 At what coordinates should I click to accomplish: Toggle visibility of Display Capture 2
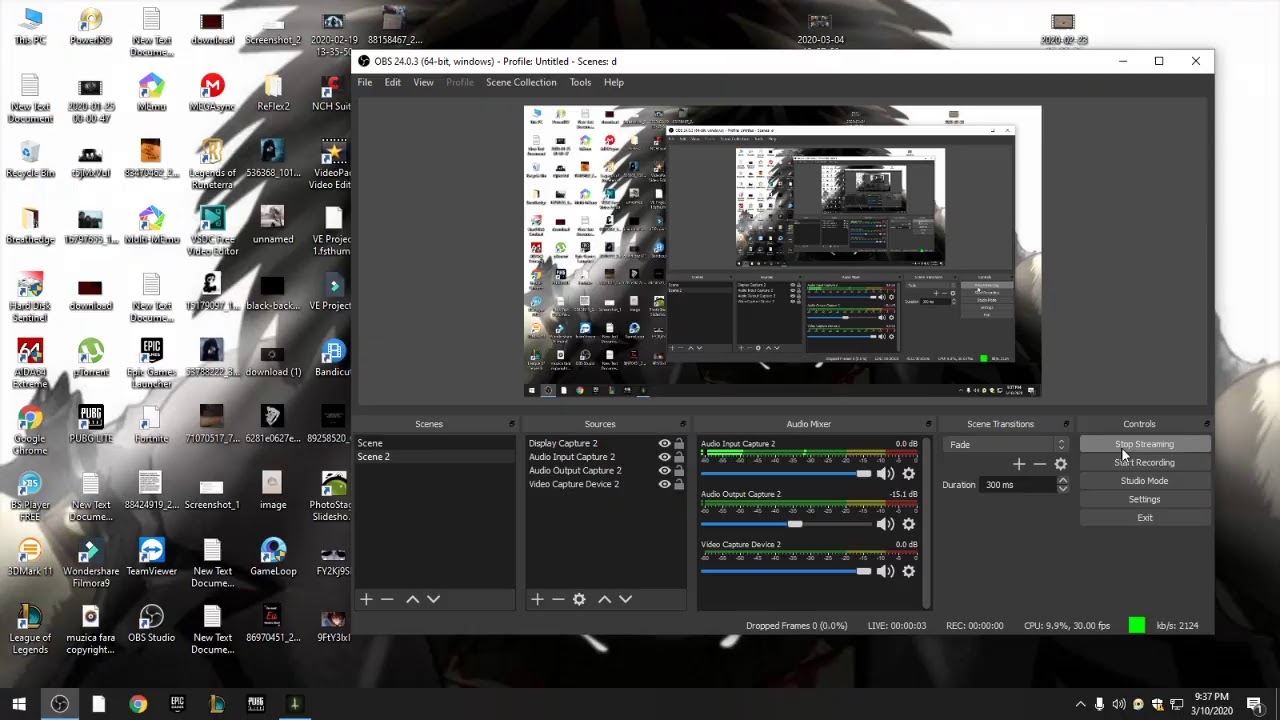tap(664, 444)
